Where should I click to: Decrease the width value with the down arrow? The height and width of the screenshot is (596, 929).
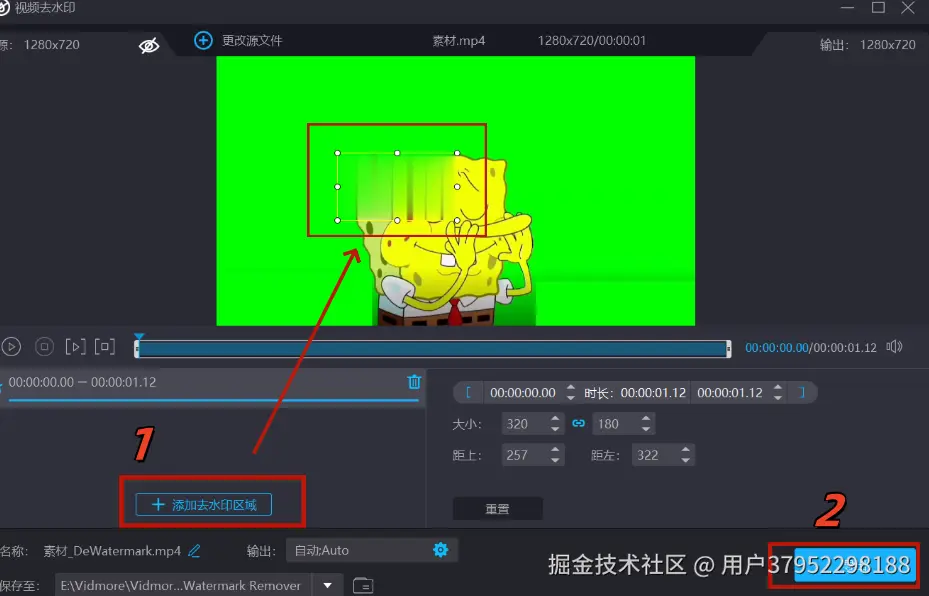(555, 429)
